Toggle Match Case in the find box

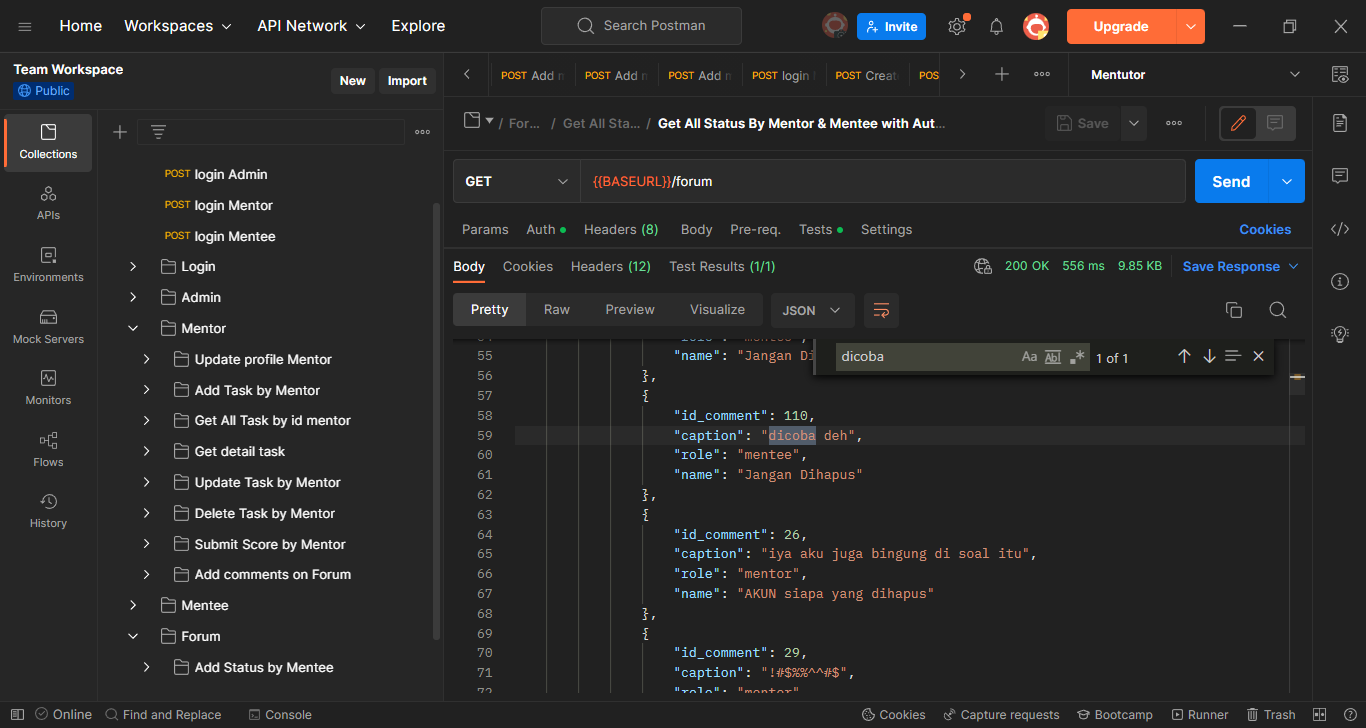coord(1029,357)
